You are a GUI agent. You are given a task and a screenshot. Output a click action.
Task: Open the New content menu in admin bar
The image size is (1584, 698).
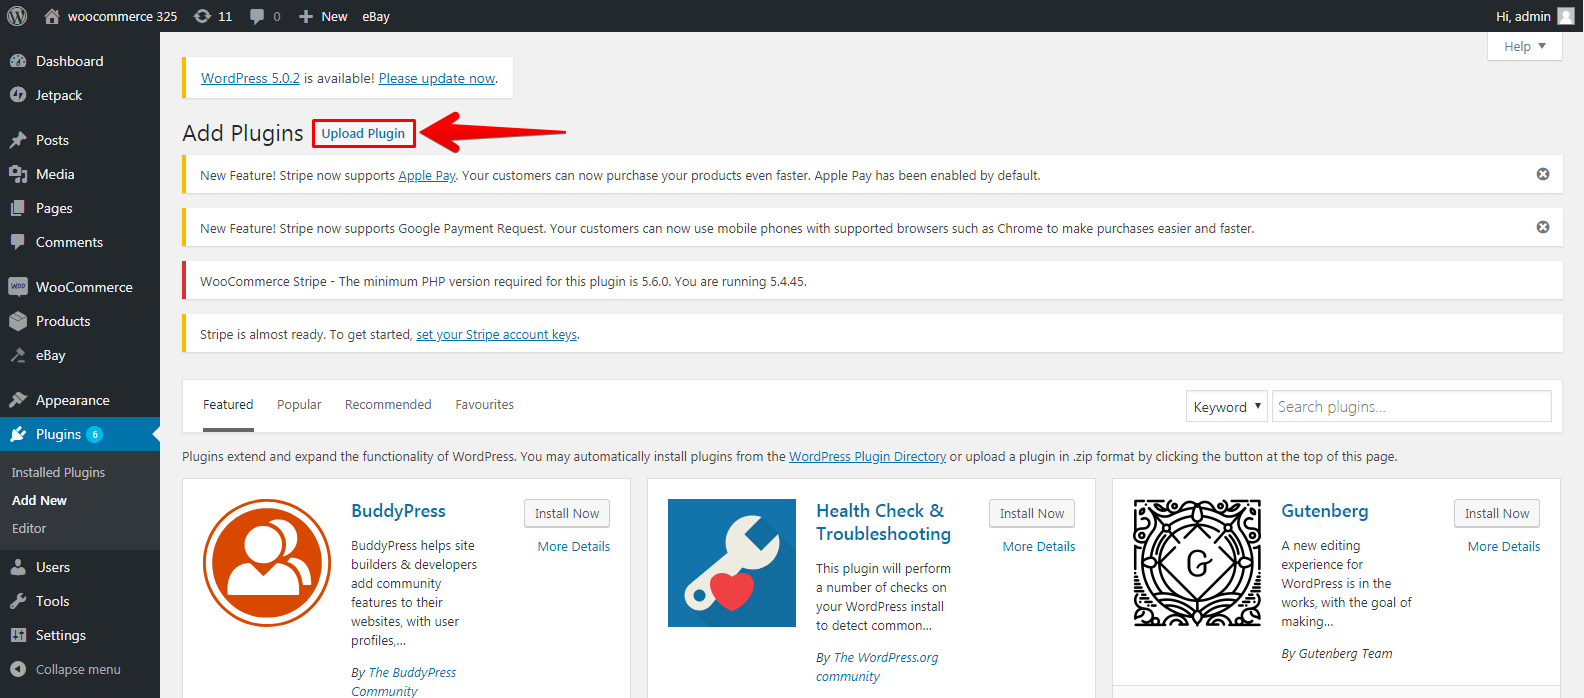click(323, 16)
